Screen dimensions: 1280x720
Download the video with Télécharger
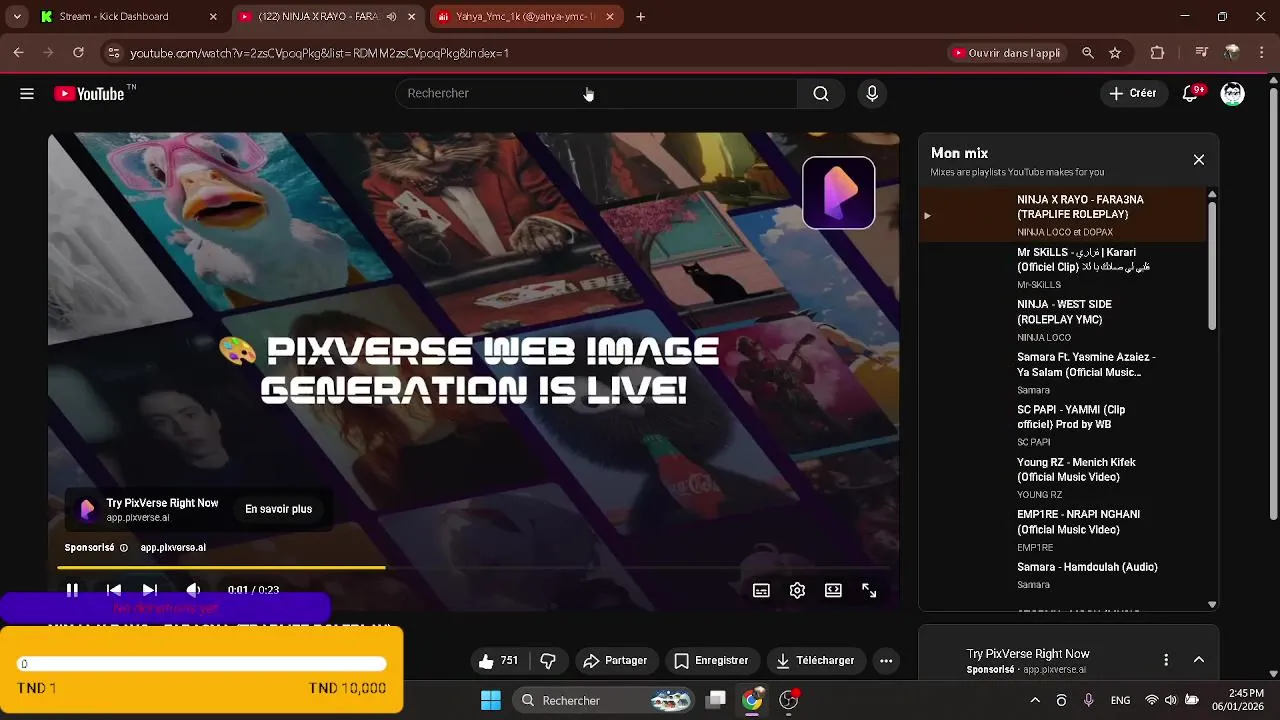tap(815, 661)
